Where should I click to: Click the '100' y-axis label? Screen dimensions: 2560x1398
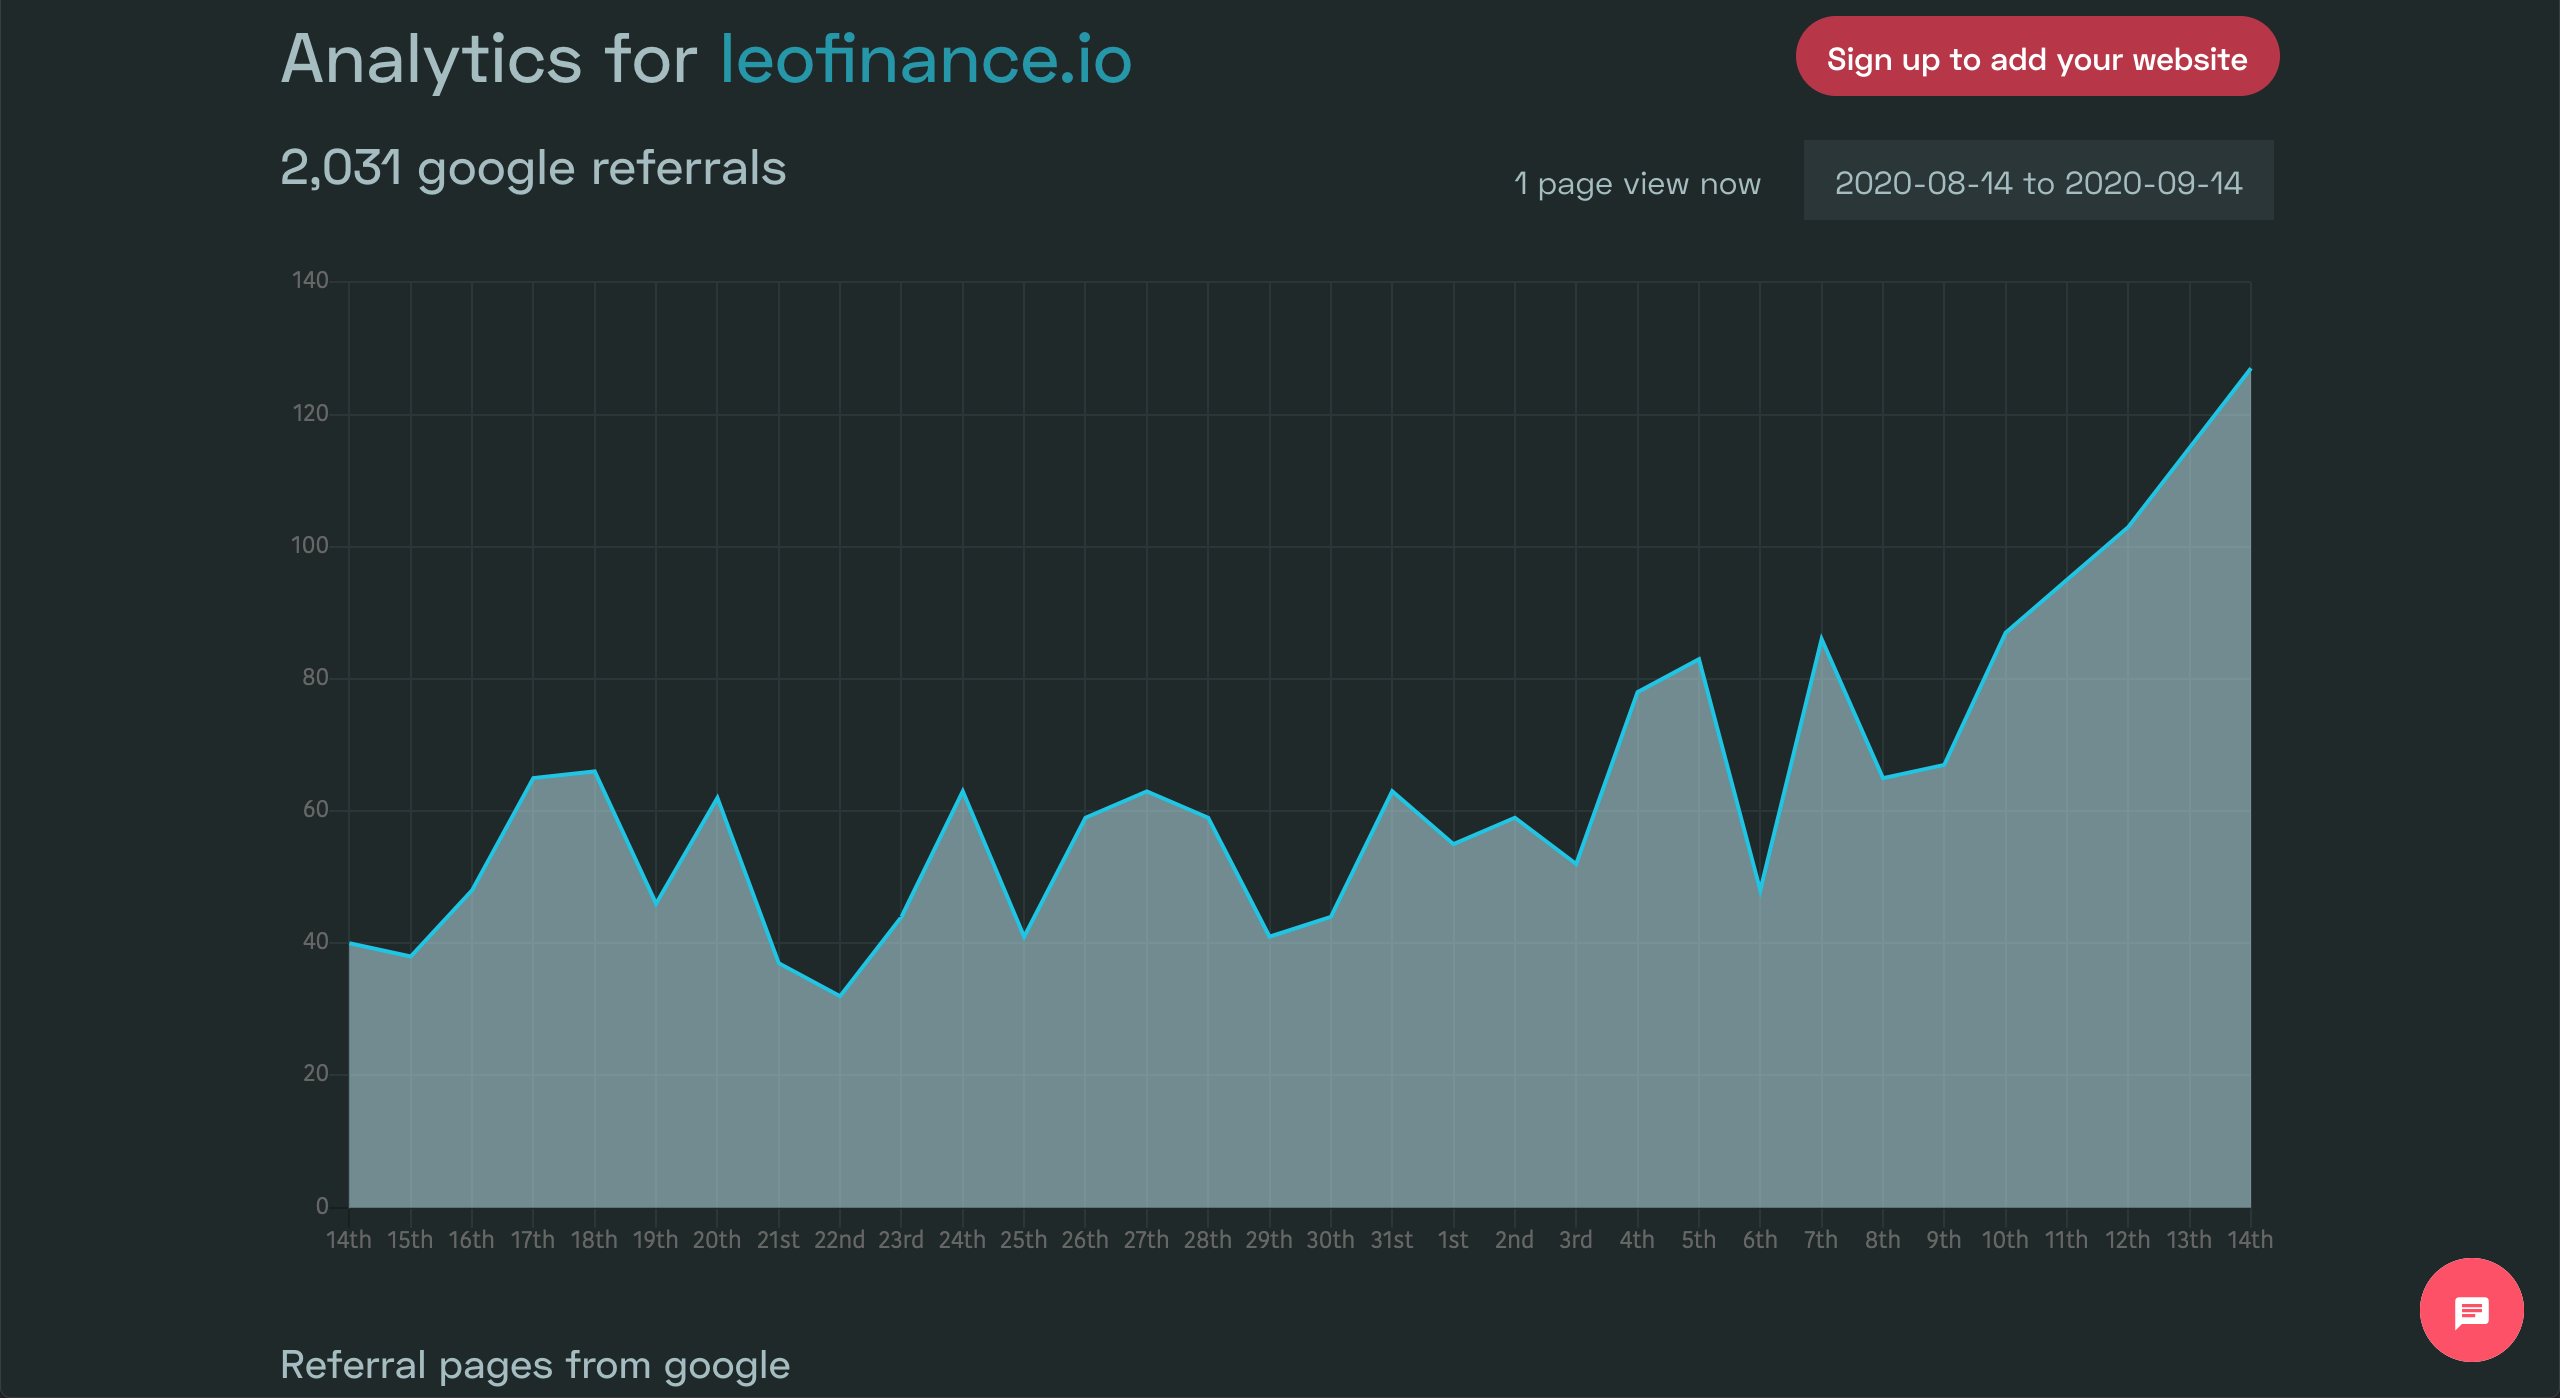[x=310, y=545]
